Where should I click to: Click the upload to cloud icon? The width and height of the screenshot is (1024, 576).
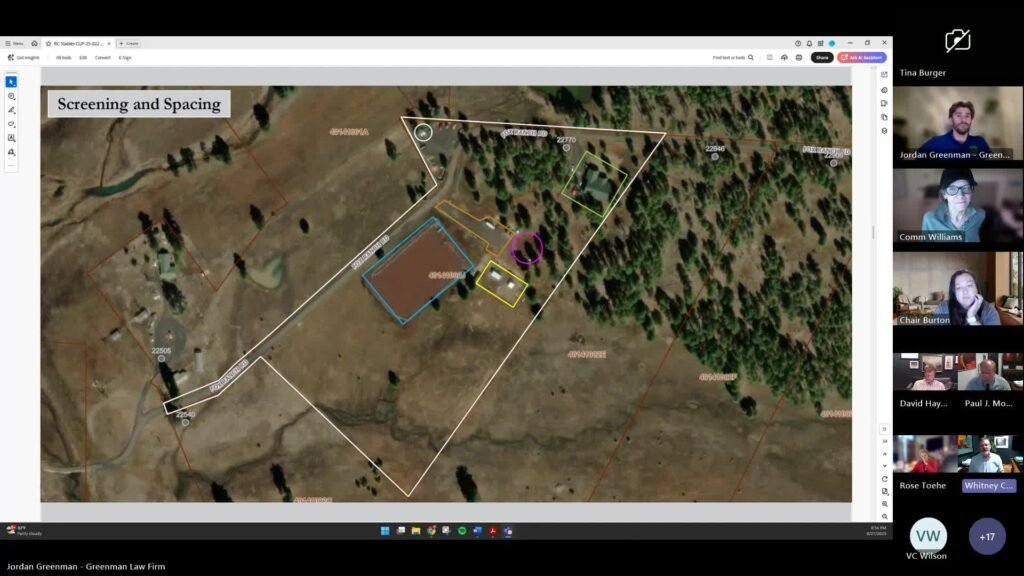tap(783, 58)
